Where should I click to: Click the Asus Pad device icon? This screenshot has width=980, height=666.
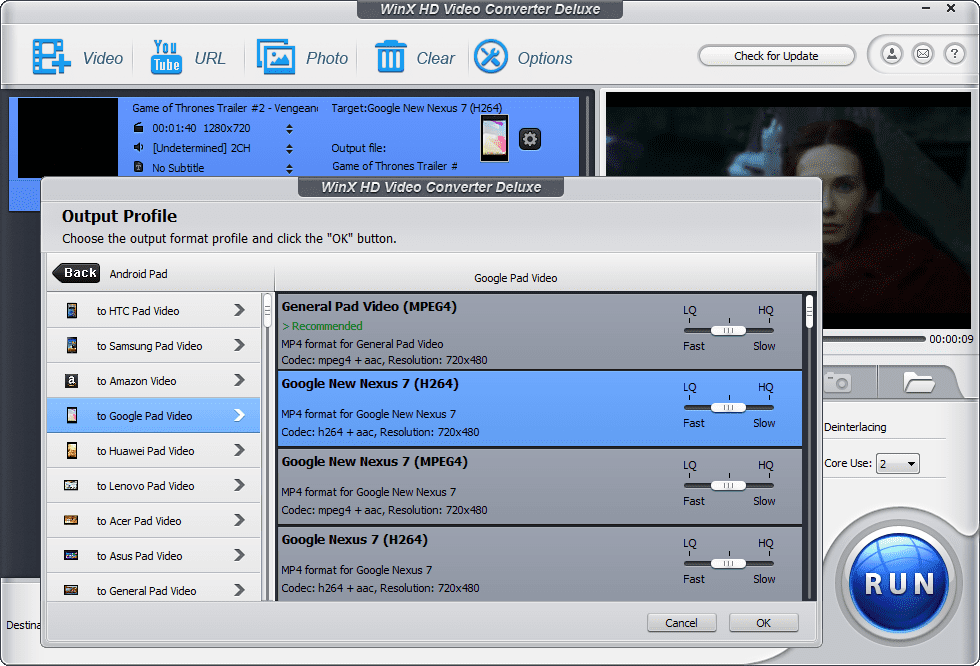coord(71,555)
